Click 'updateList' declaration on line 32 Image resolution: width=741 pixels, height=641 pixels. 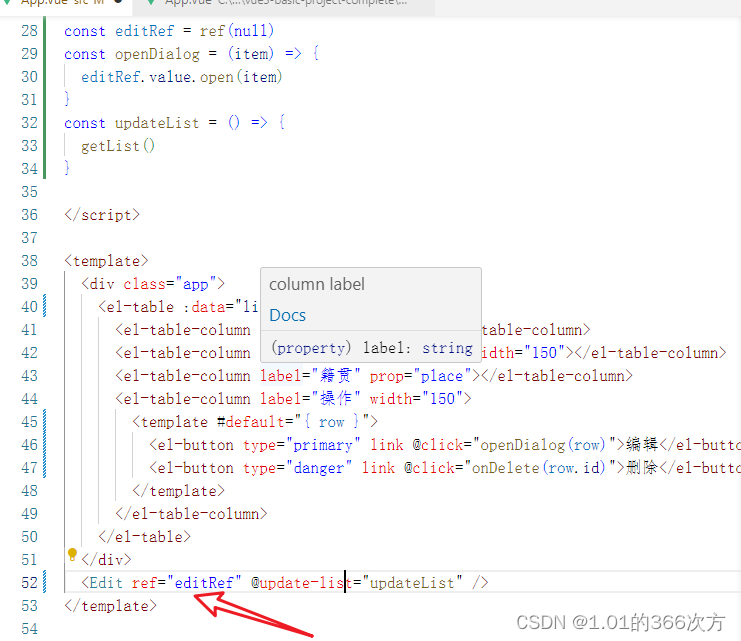[157, 123]
